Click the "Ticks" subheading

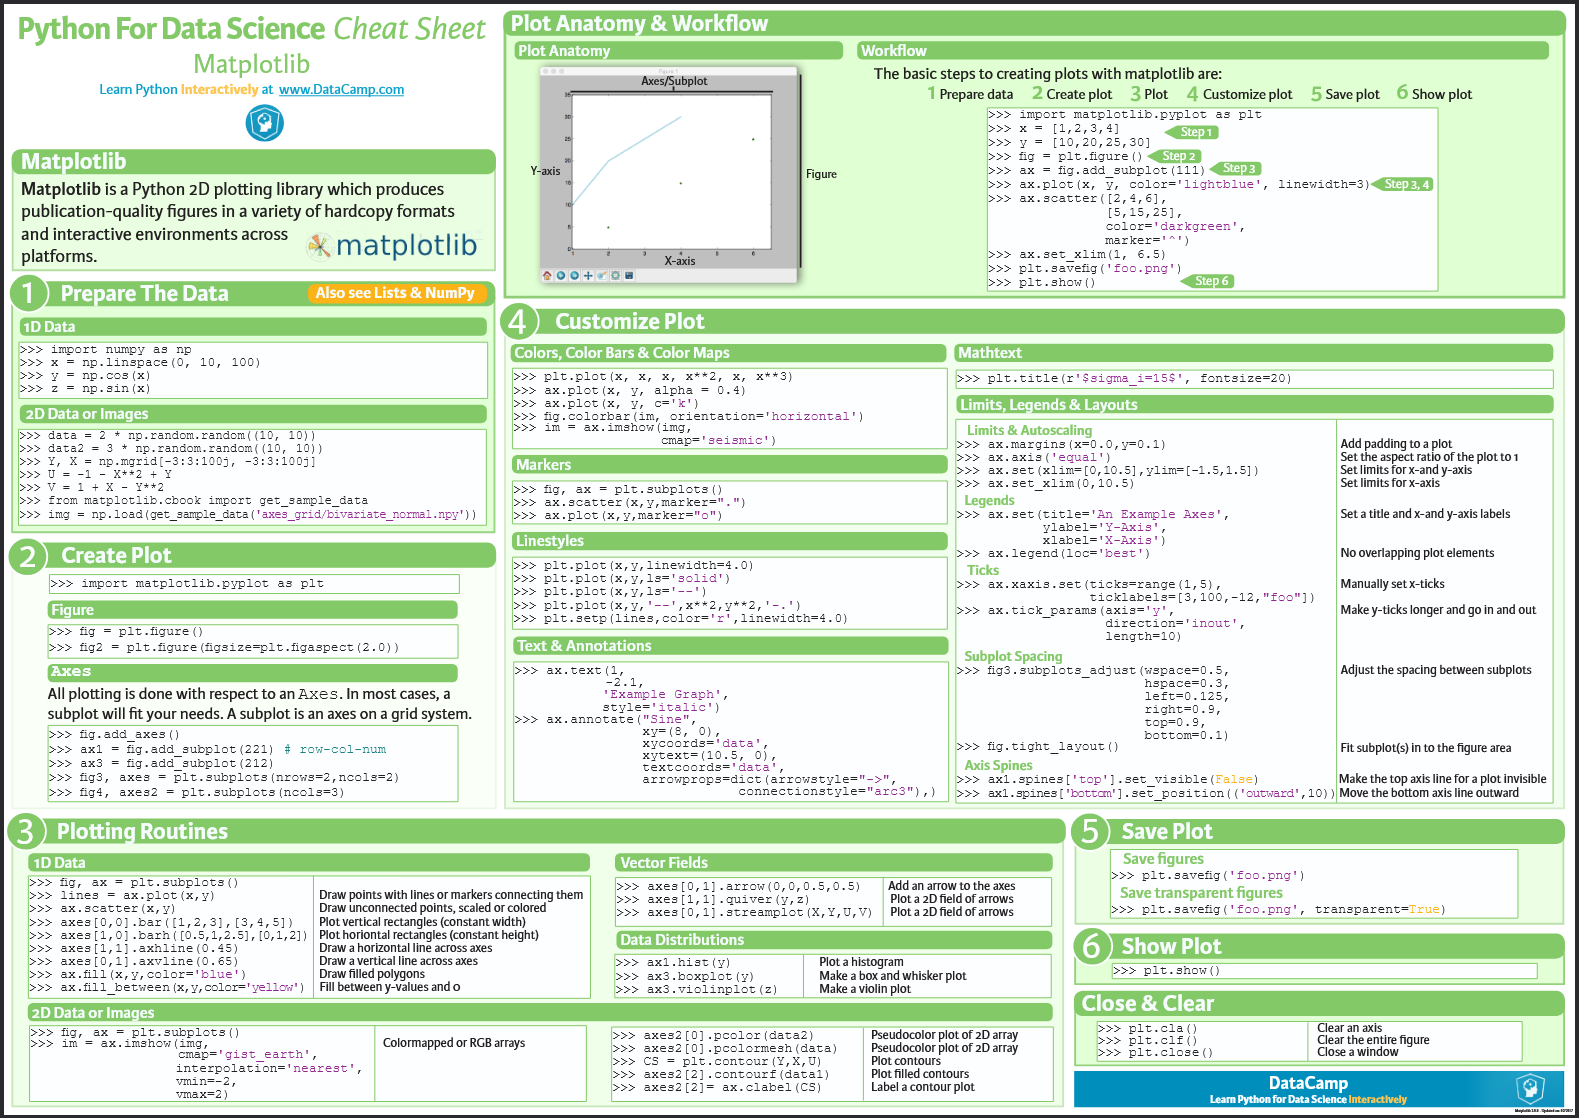point(983,570)
